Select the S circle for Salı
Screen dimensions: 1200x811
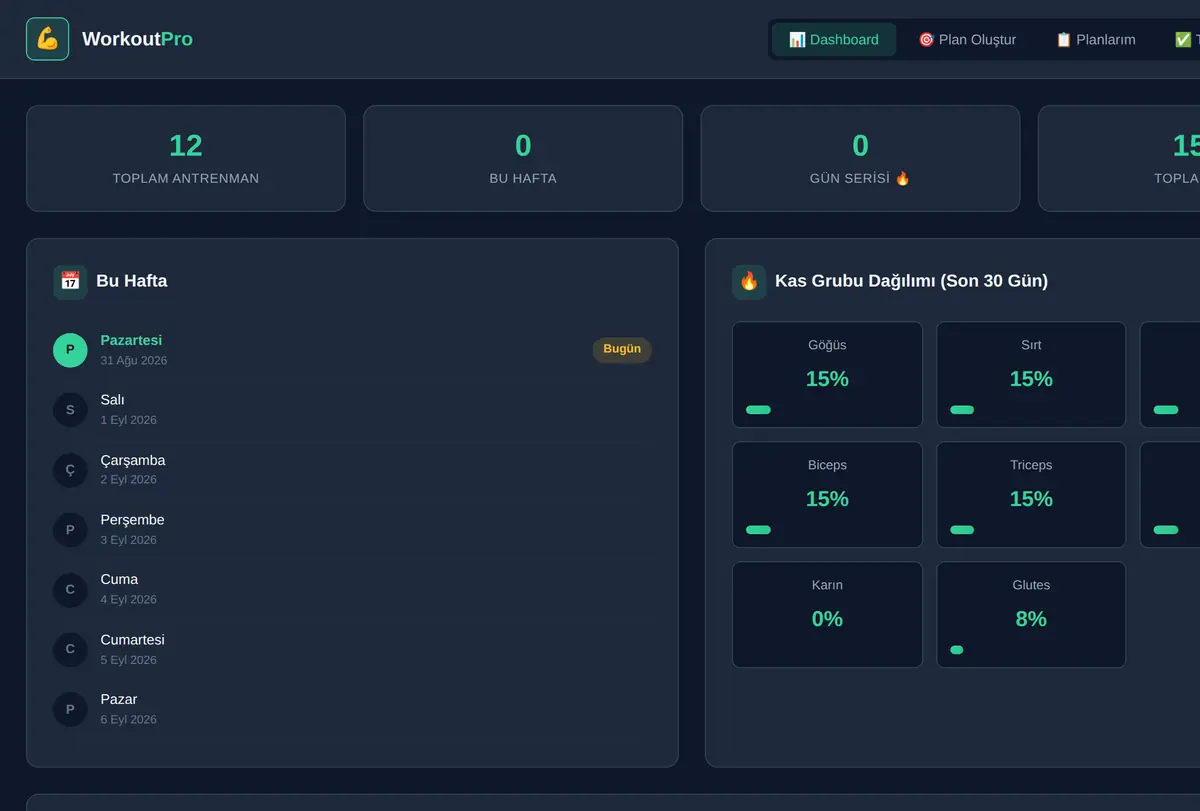click(70, 410)
